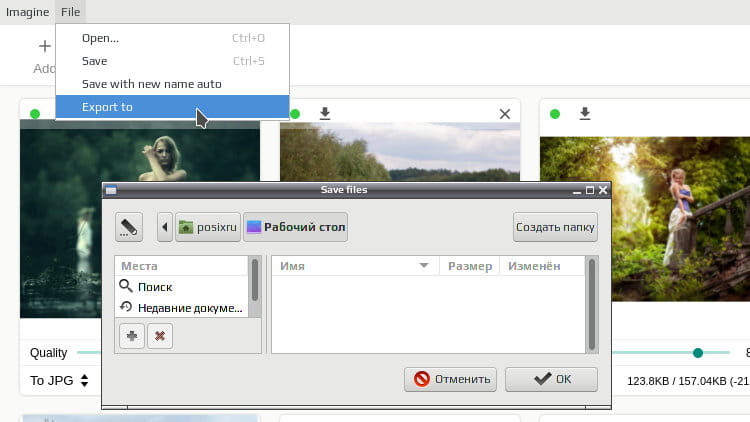Click the Quality slider handle on right card

click(x=698, y=353)
